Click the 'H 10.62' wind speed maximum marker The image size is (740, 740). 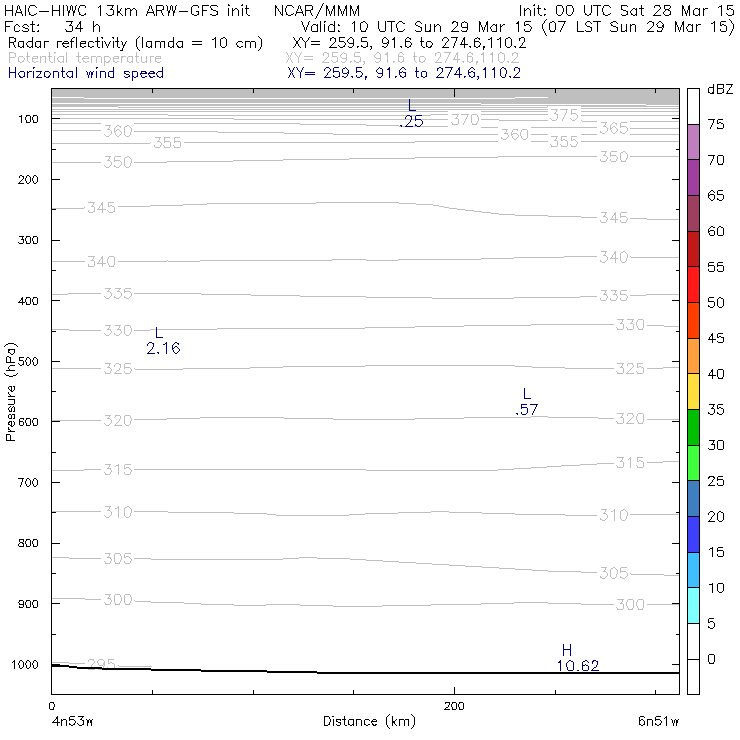(x=577, y=658)
